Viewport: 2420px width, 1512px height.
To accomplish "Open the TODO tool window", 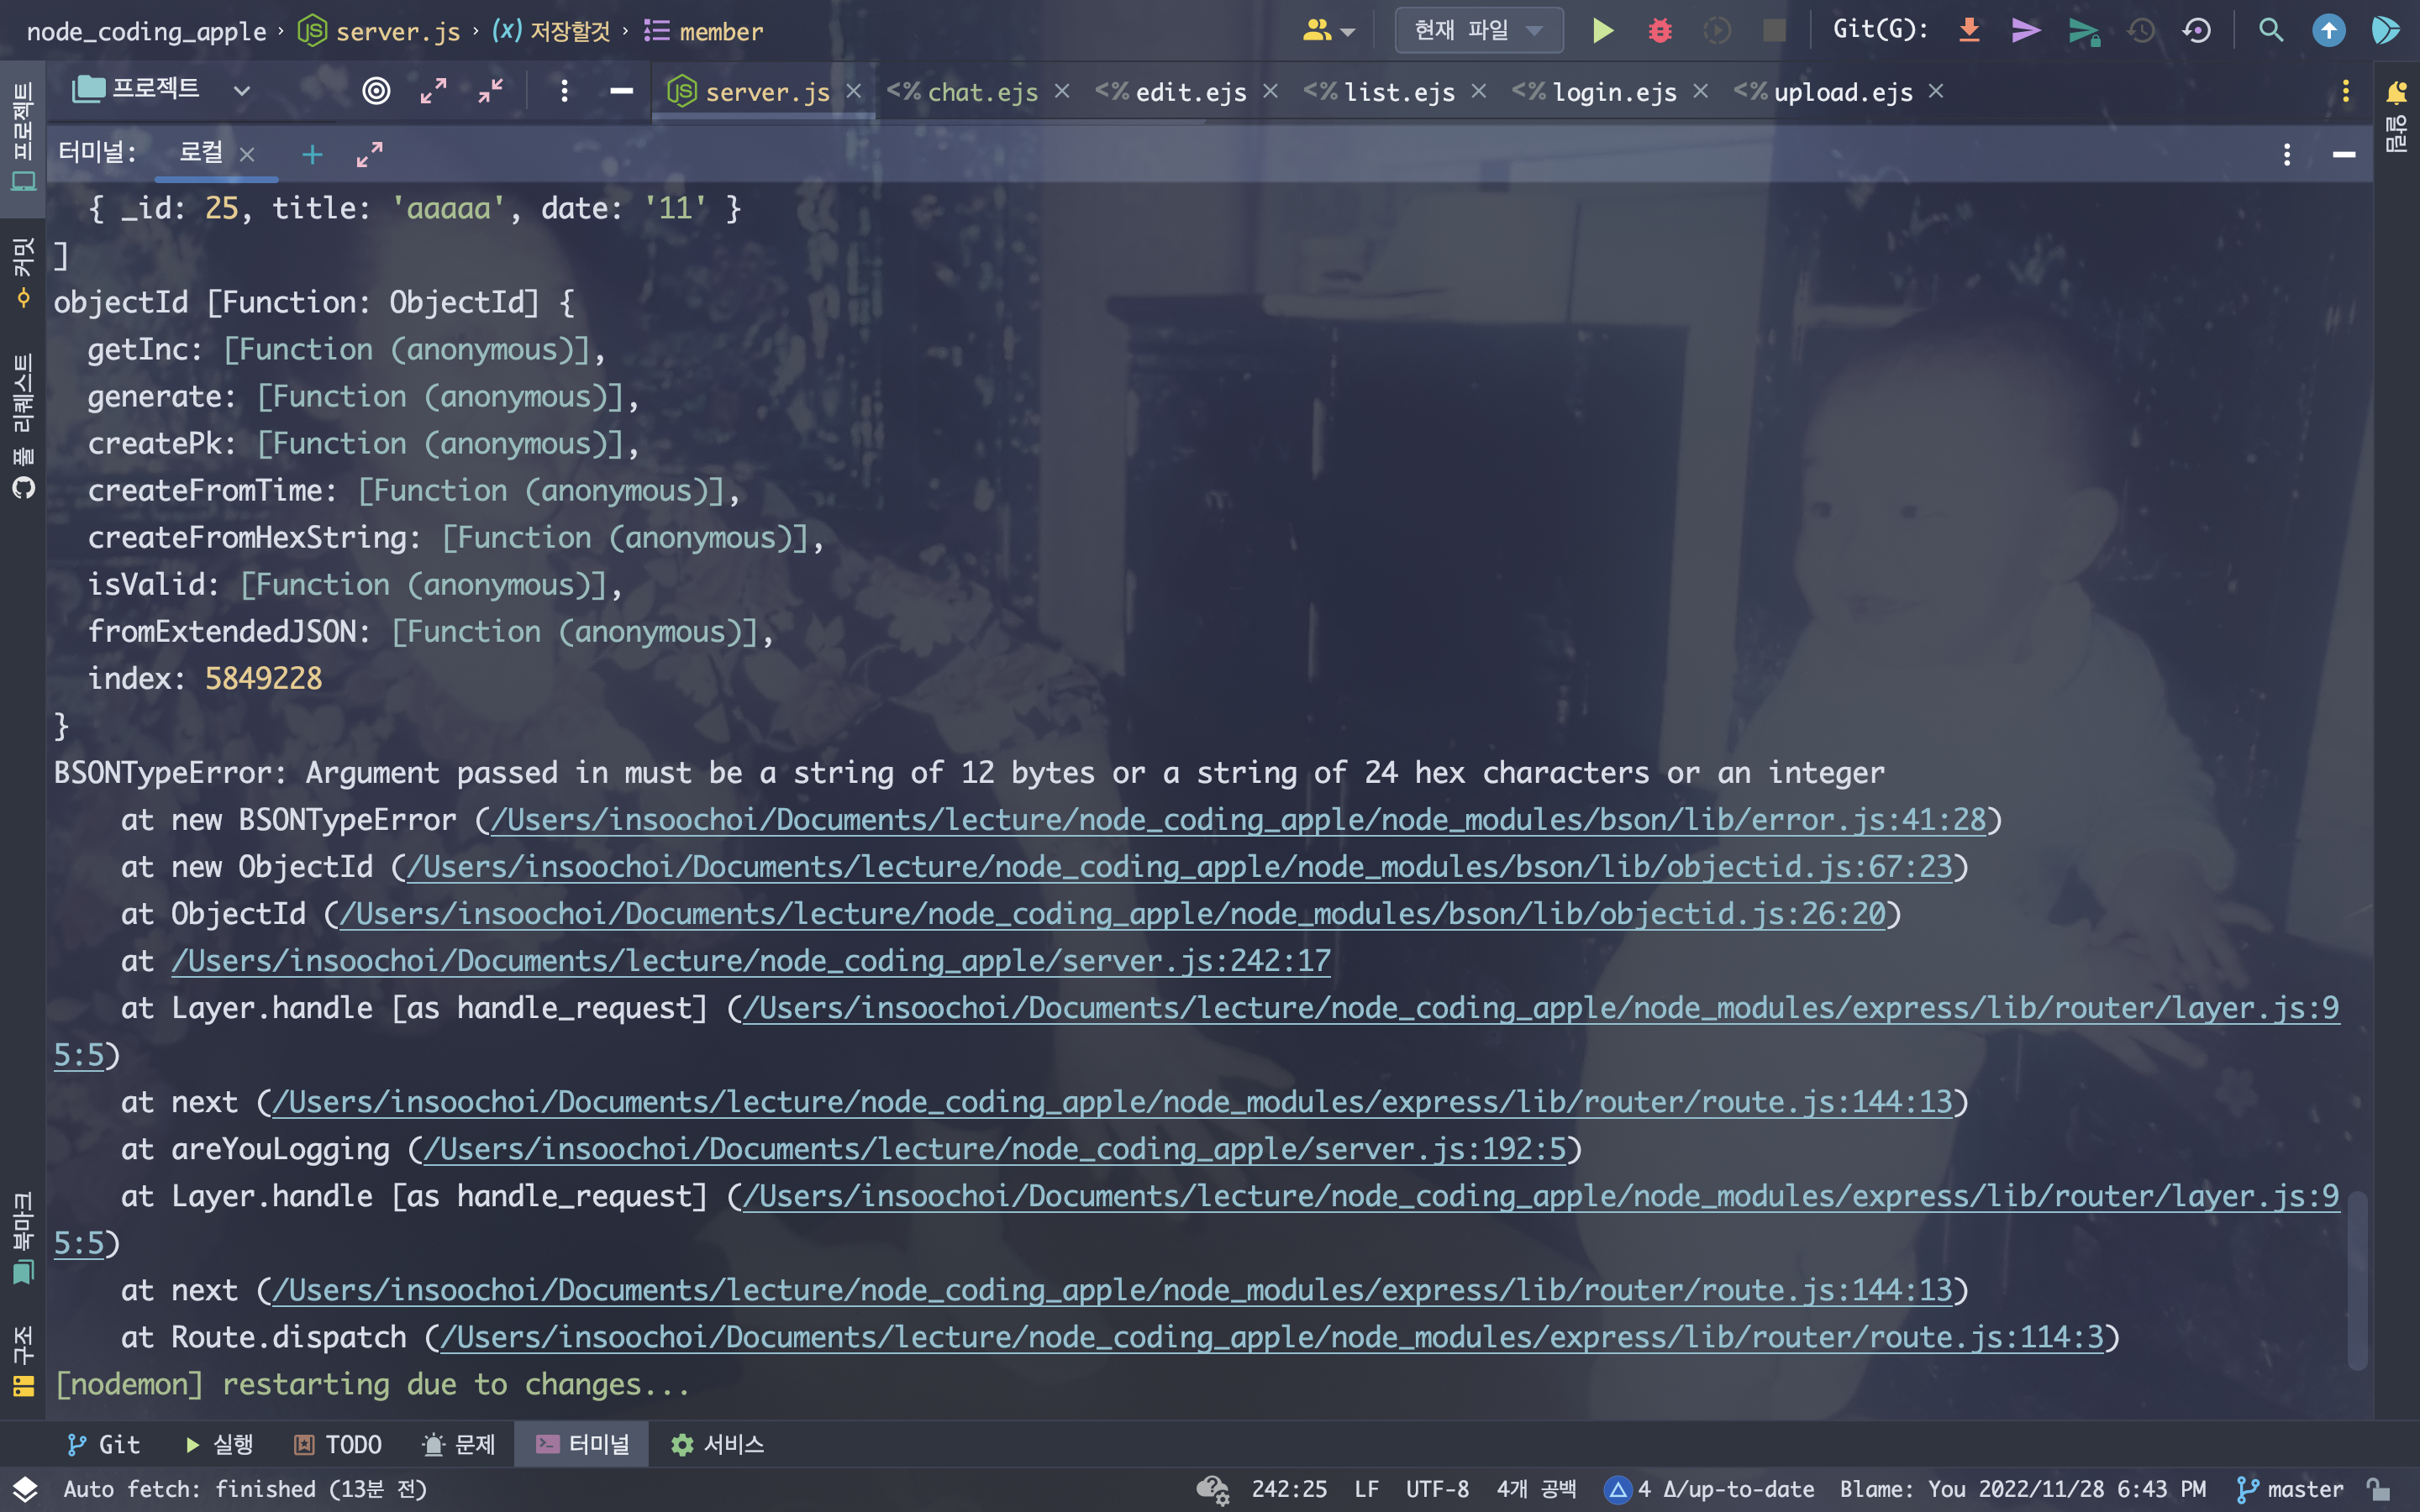I will click(x=338, y=1444).
